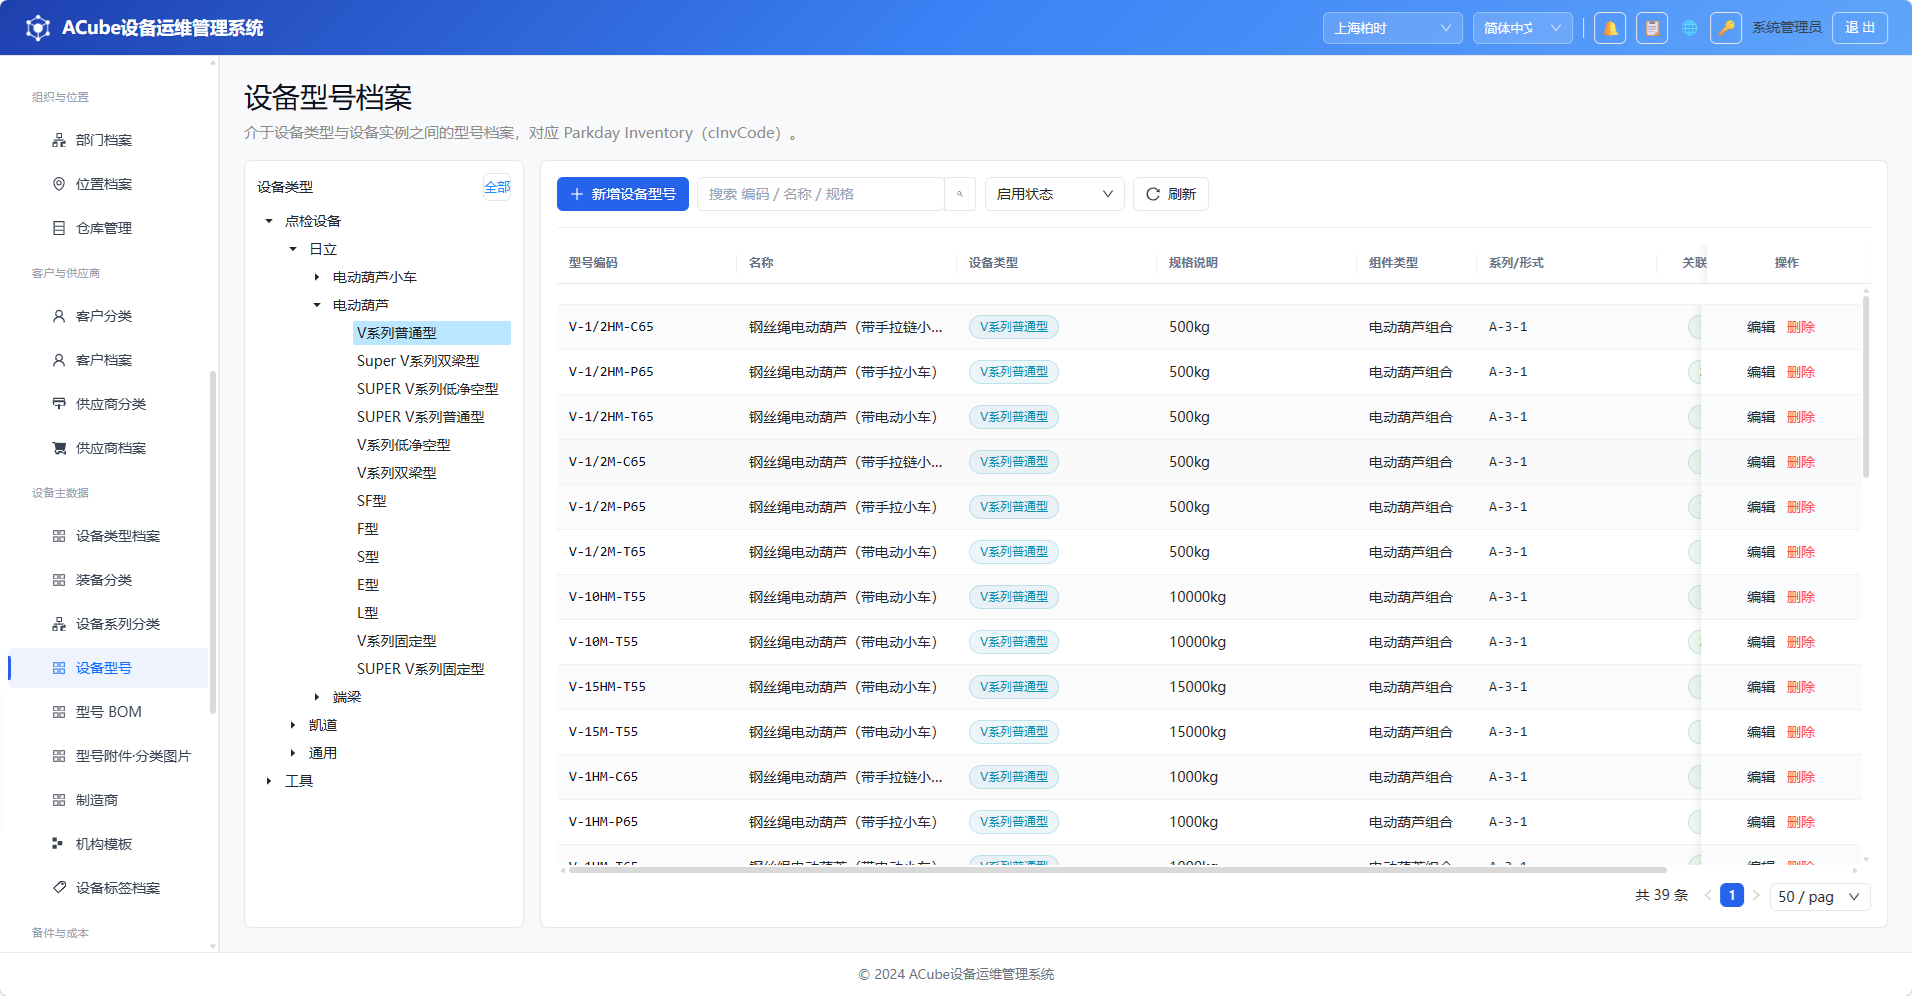1912x996 pixels.
Task: Click the key icon for password change
Action: [x=1726, y=28]
